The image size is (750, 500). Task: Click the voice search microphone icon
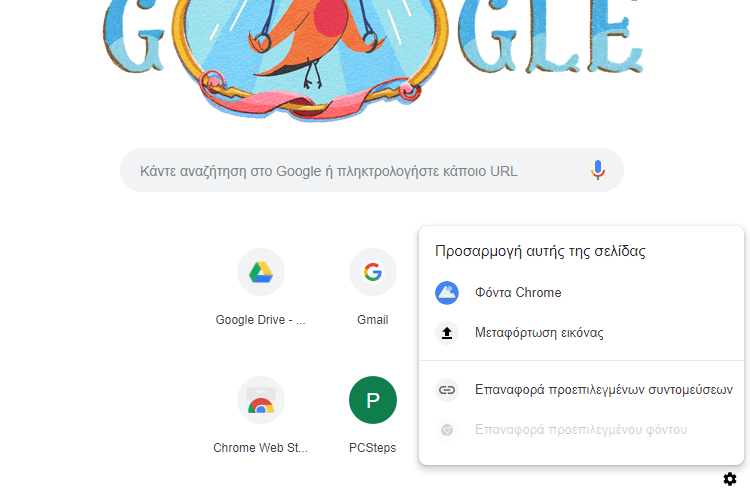597,170
